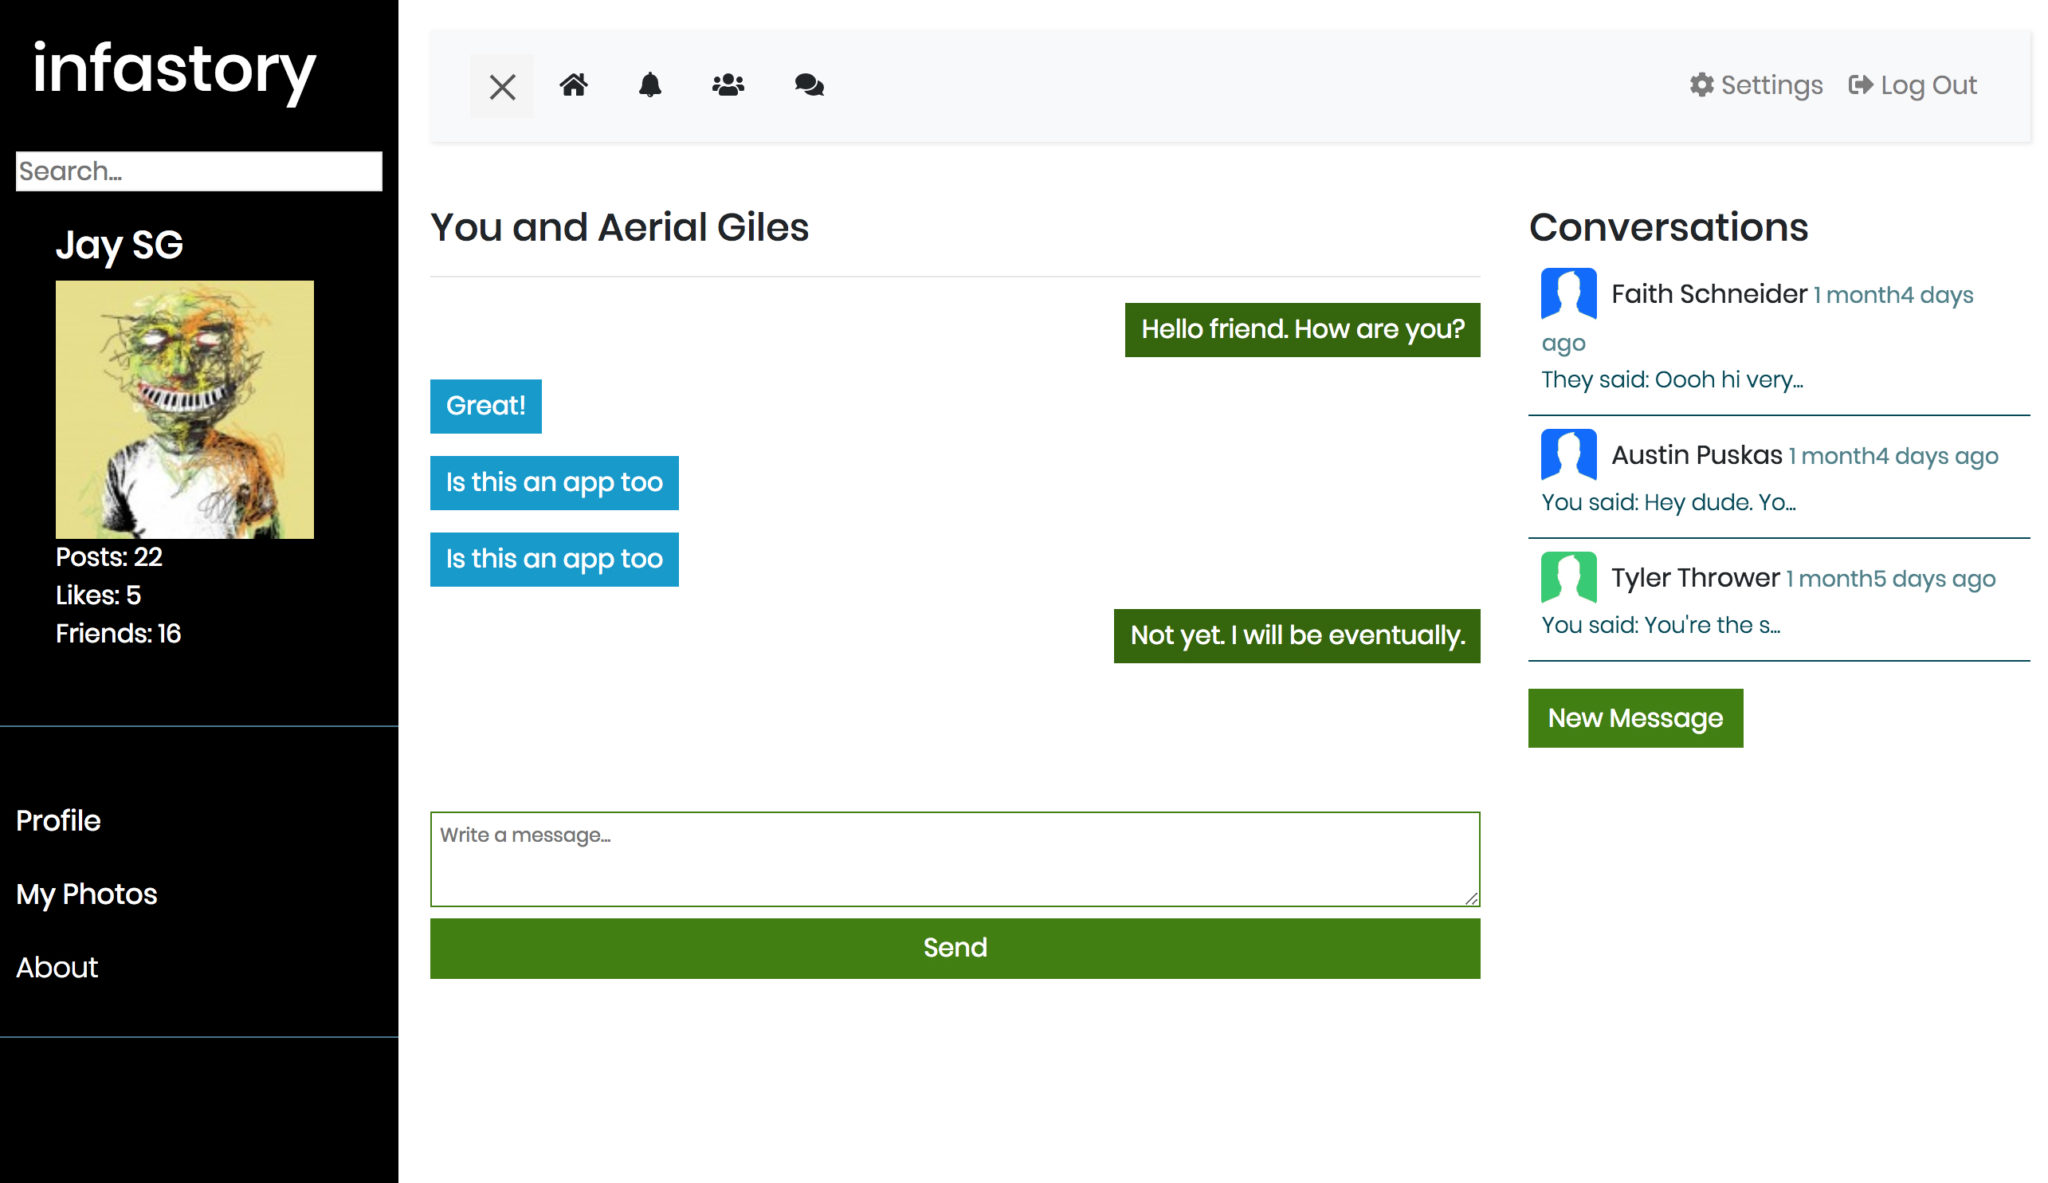Open Settings gear link
This screenshot has width=2048, height=1183.
1756,85
